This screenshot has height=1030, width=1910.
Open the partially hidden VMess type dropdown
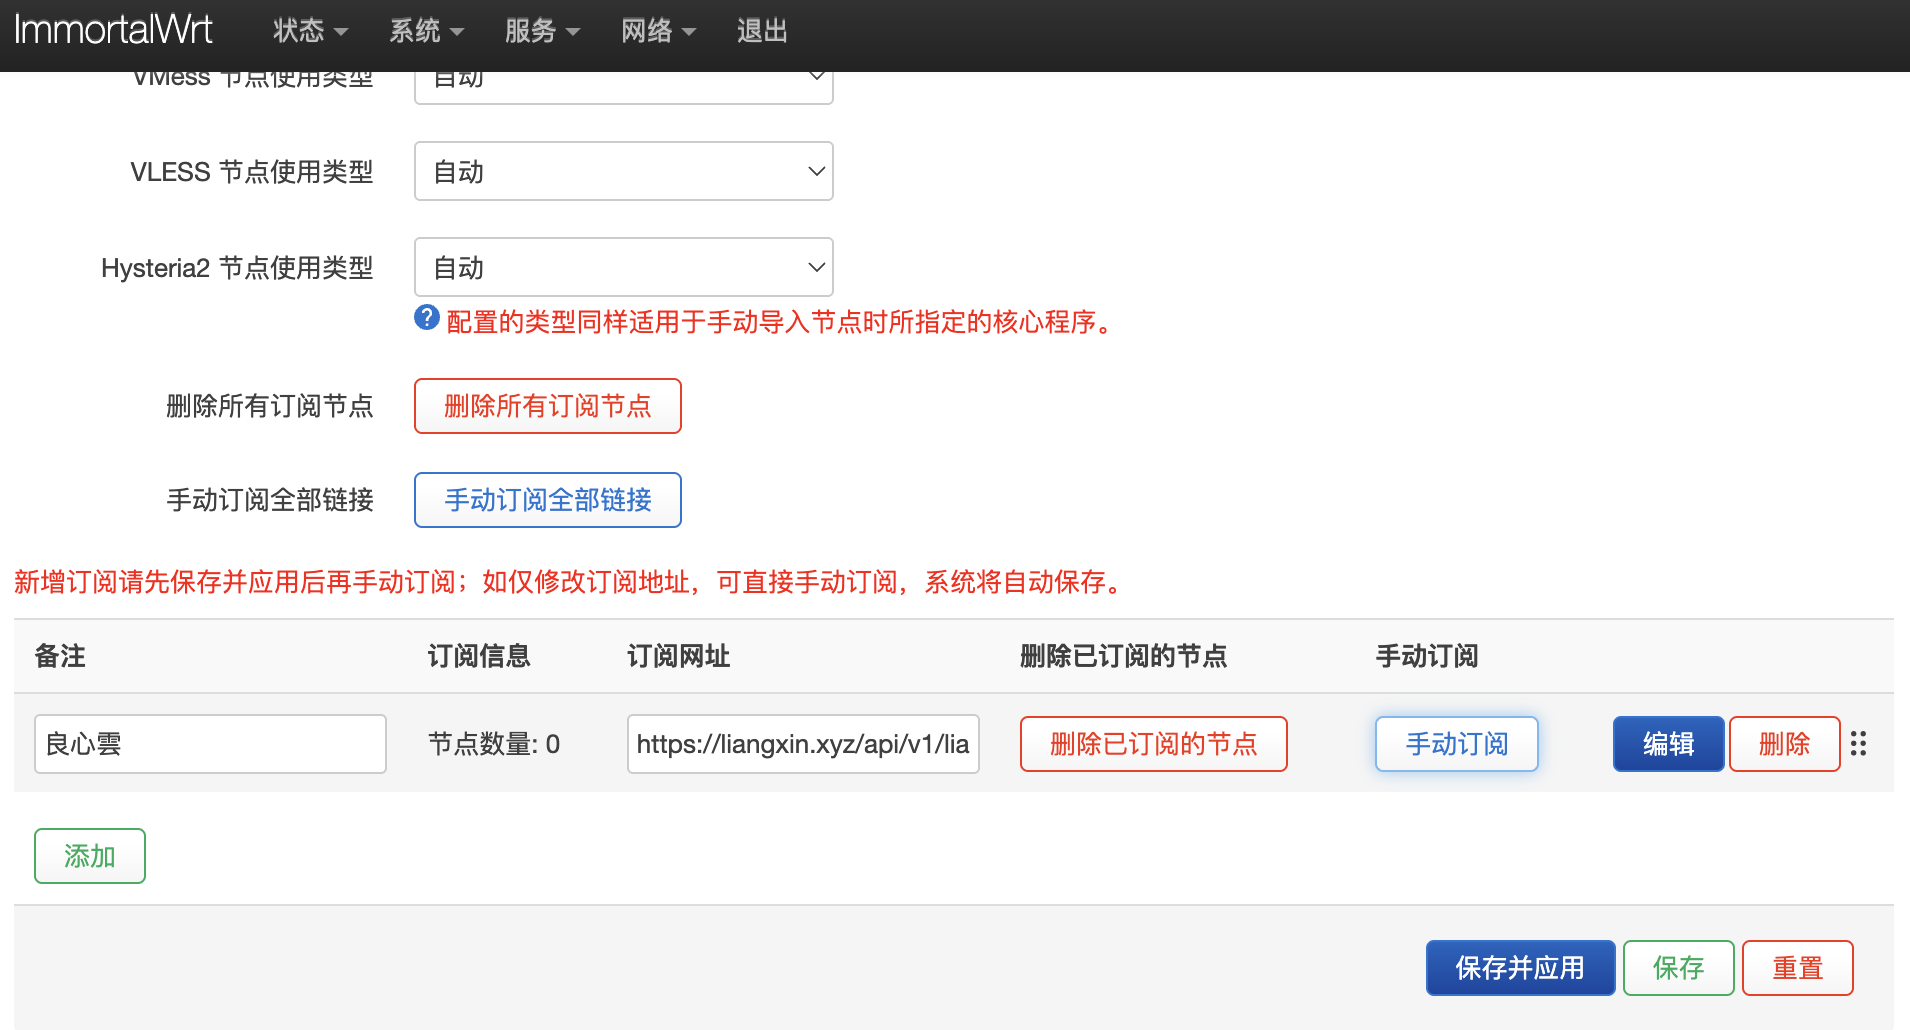point(624,87)
